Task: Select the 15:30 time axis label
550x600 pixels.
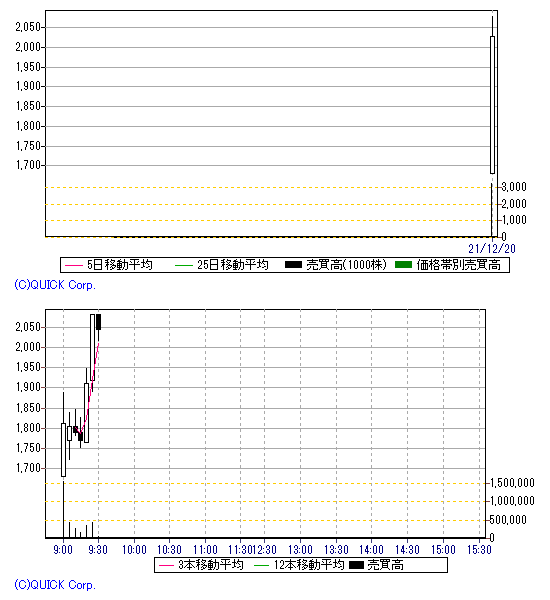Action: [x=479, y=550]
